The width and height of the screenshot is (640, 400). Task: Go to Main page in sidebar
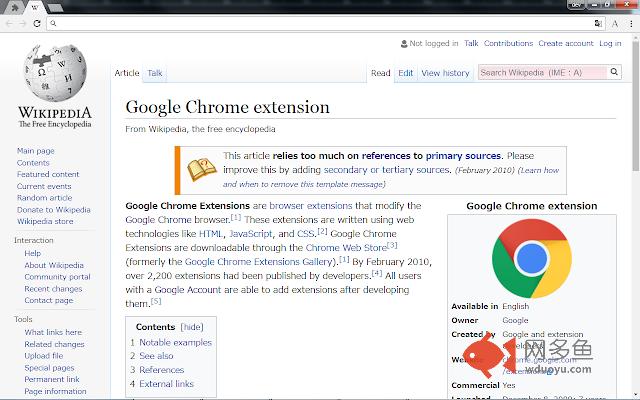(x=36, y=151)
